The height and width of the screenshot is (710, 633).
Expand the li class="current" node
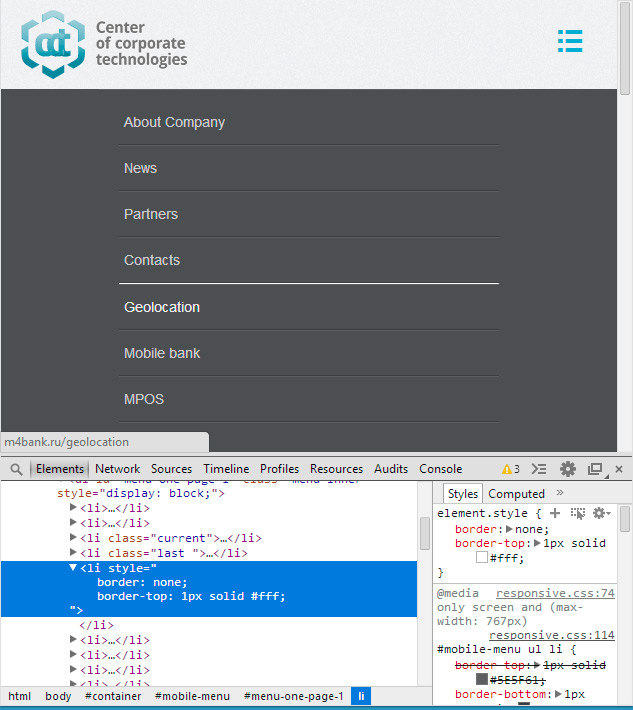coord(73,538)
